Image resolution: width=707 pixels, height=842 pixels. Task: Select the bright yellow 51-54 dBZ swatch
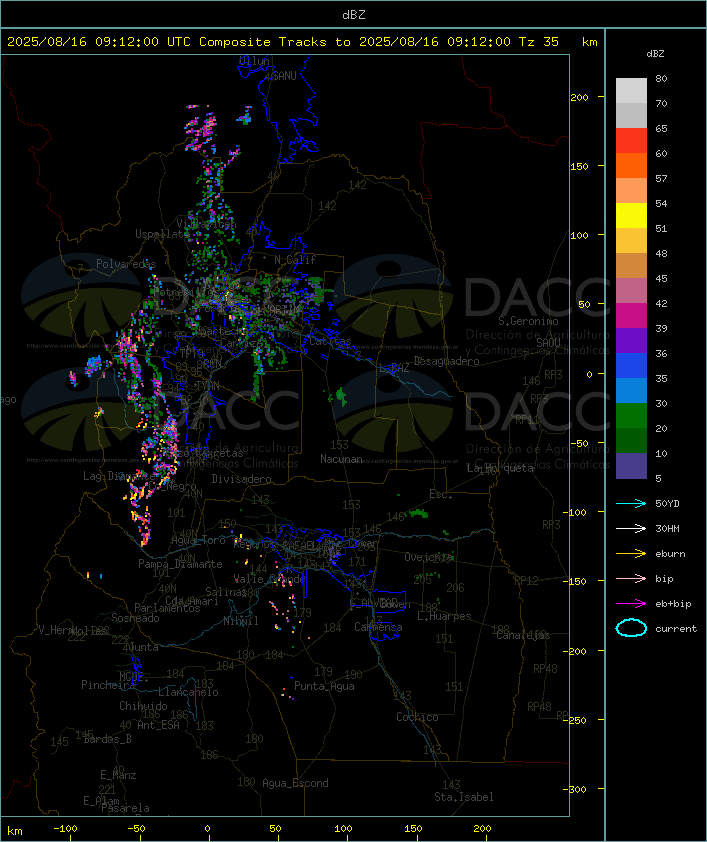tap(631, 215)
